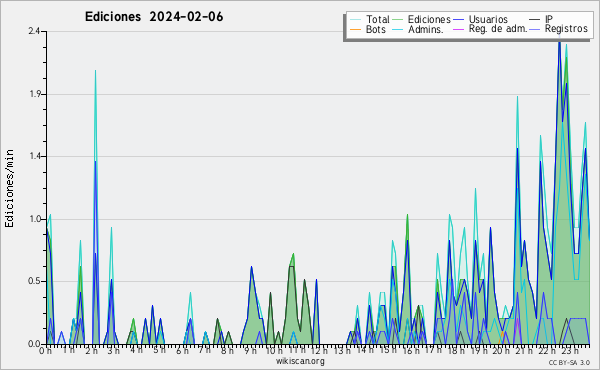Select the 'Total' legend entry

pos(378,19)
